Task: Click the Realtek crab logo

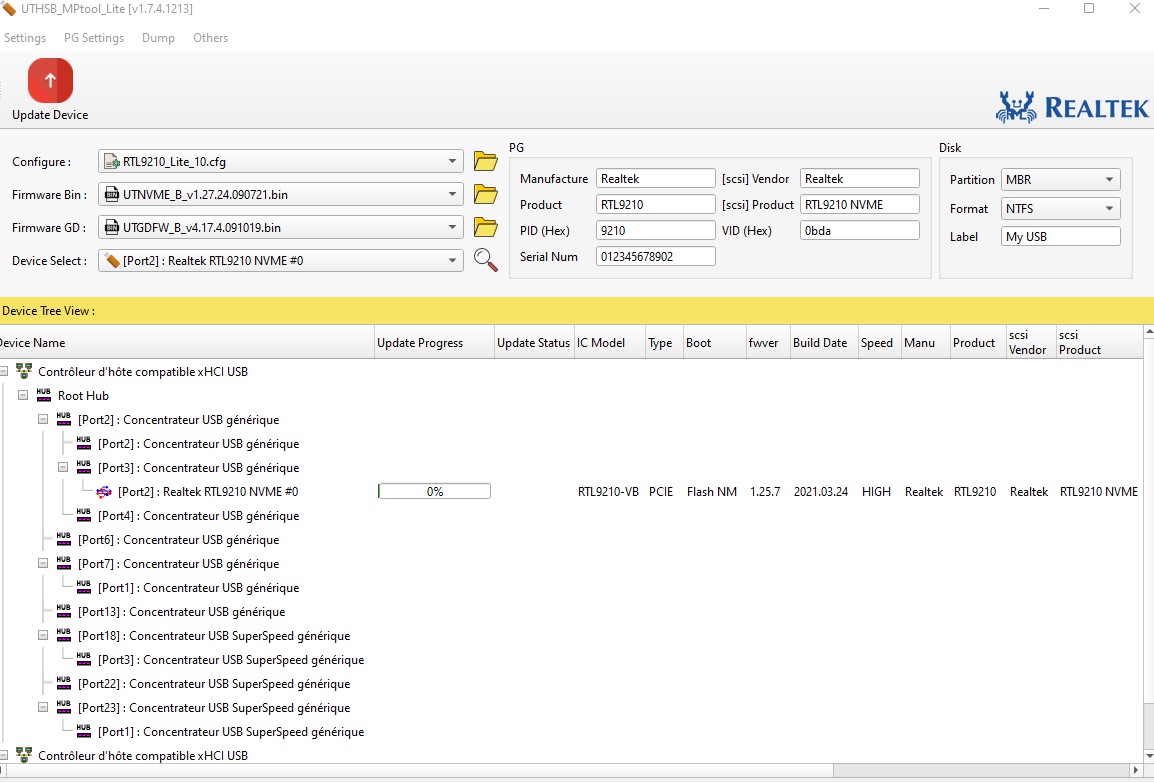Action: [1016, 107]
